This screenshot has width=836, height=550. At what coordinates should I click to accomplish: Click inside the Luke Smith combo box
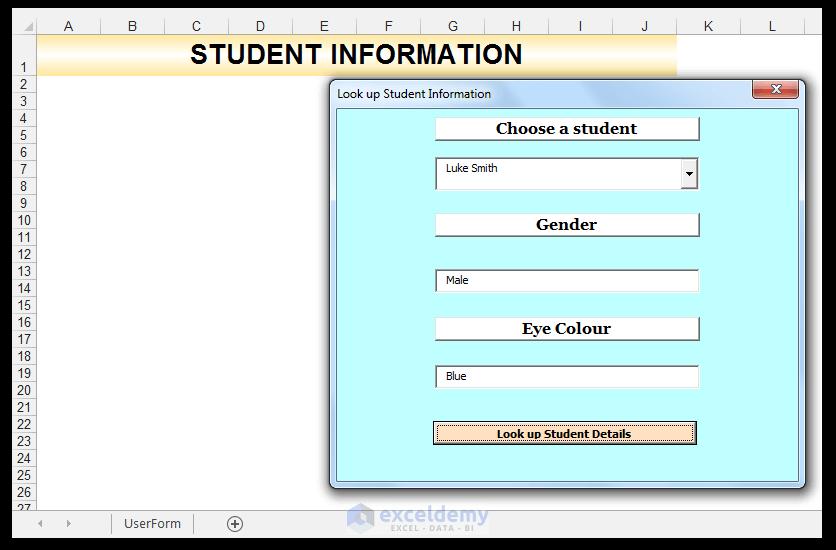(558, 174)
